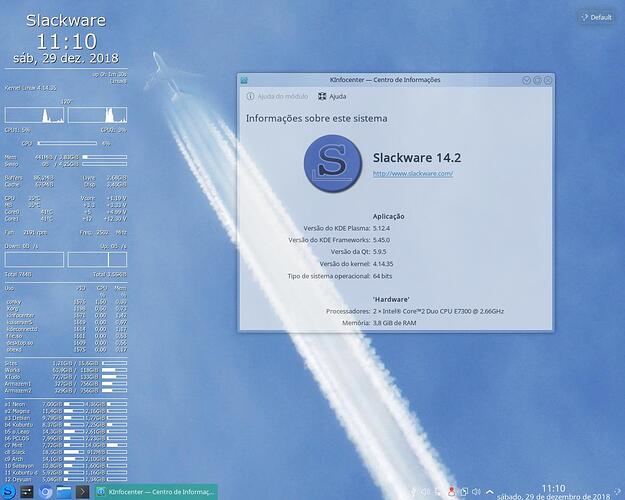Select the Intel Core2 Duo processor text
625x500 pixels.
[438, 311]
